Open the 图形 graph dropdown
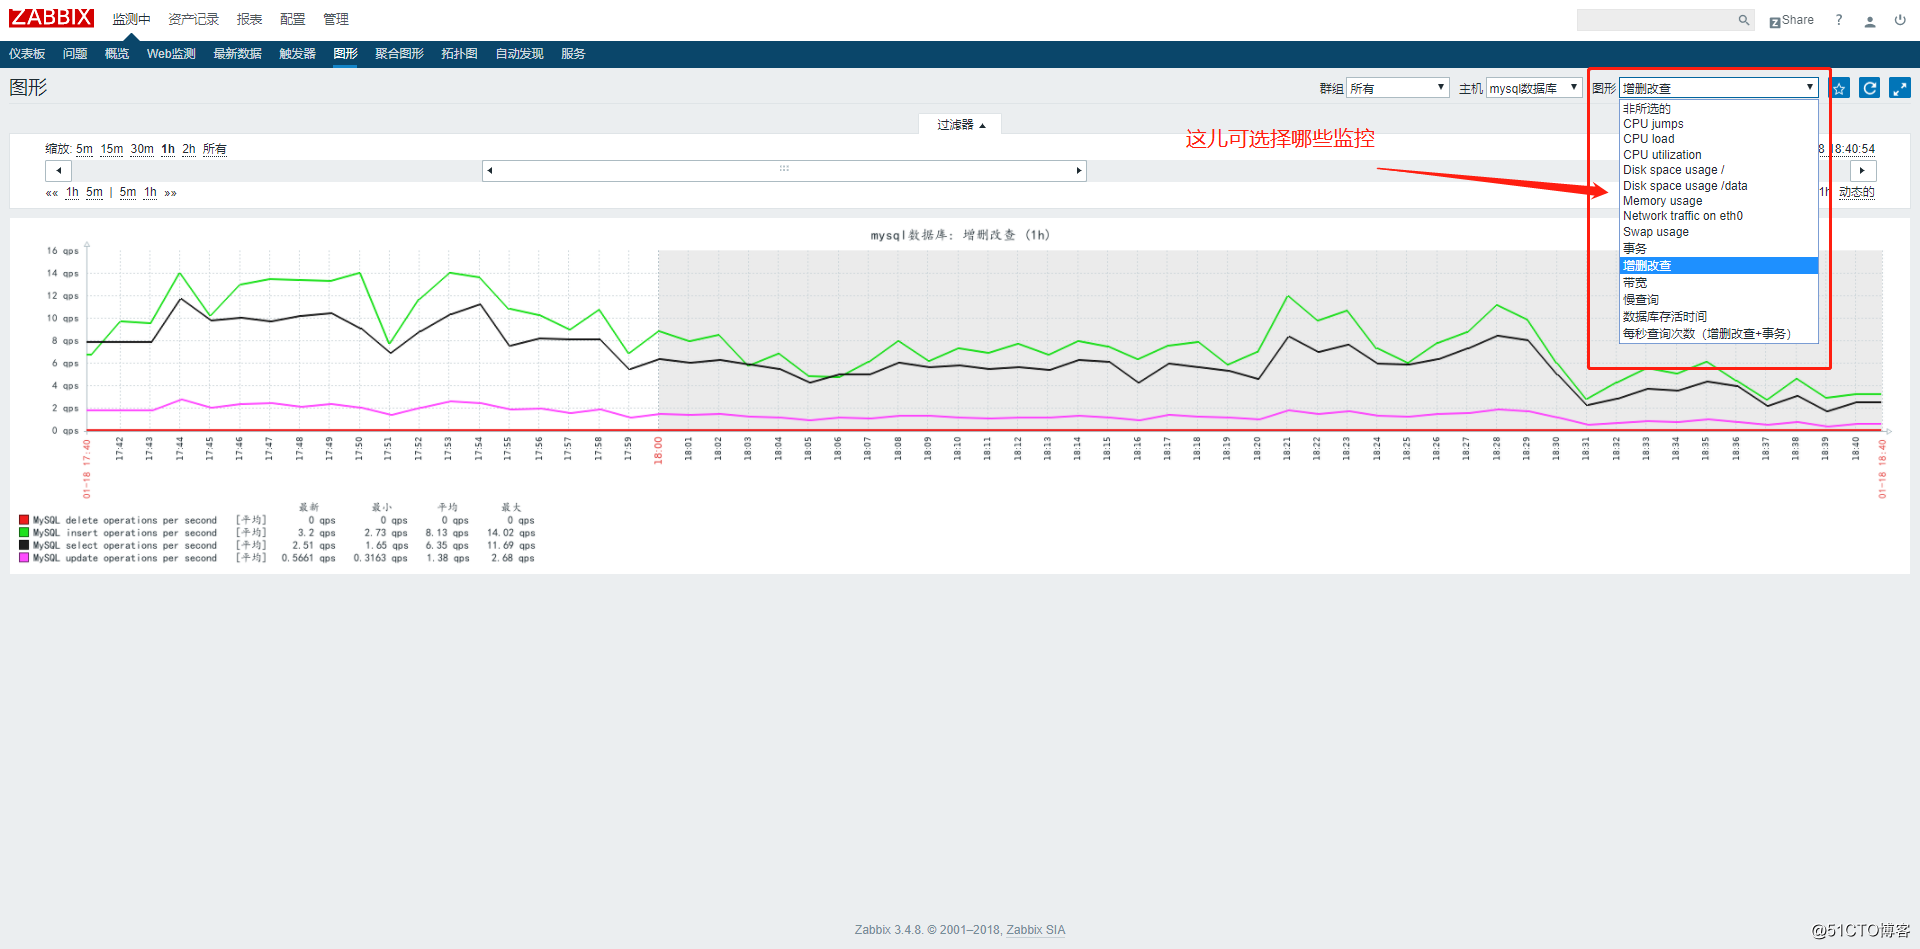Screen dimensions: 1920x949 [1718, 88]
